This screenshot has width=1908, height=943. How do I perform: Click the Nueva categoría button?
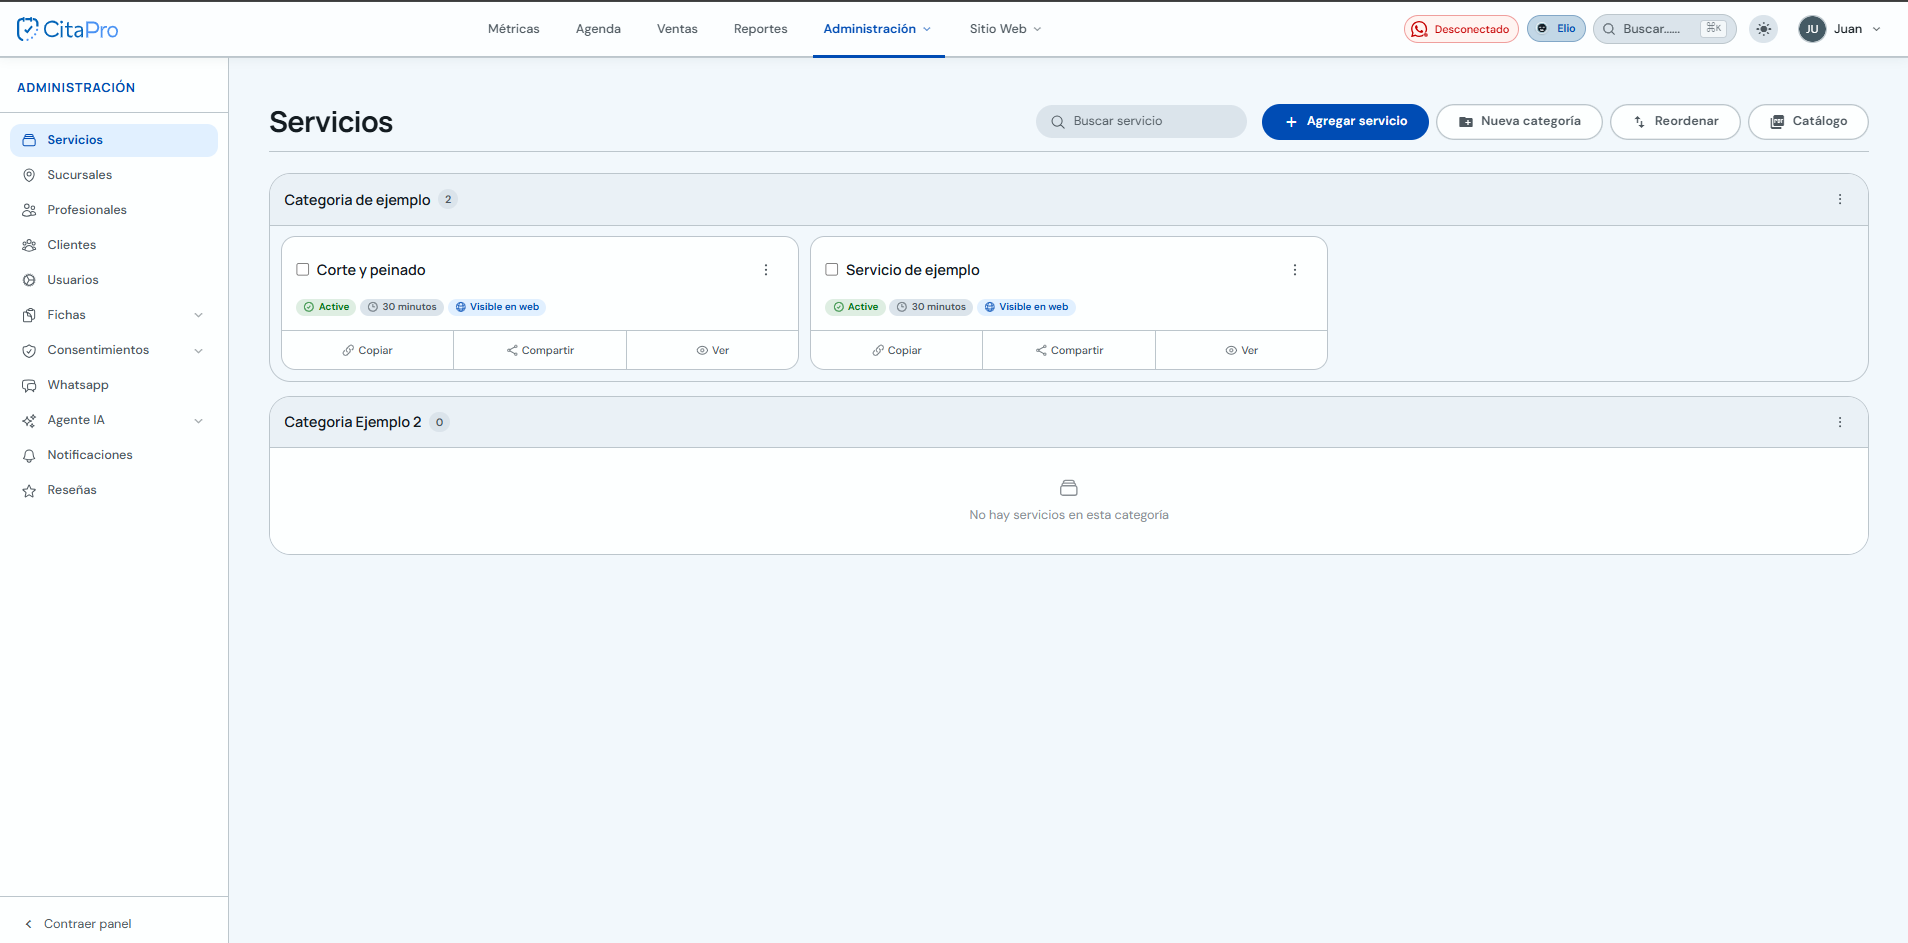tap(1519, 122)
